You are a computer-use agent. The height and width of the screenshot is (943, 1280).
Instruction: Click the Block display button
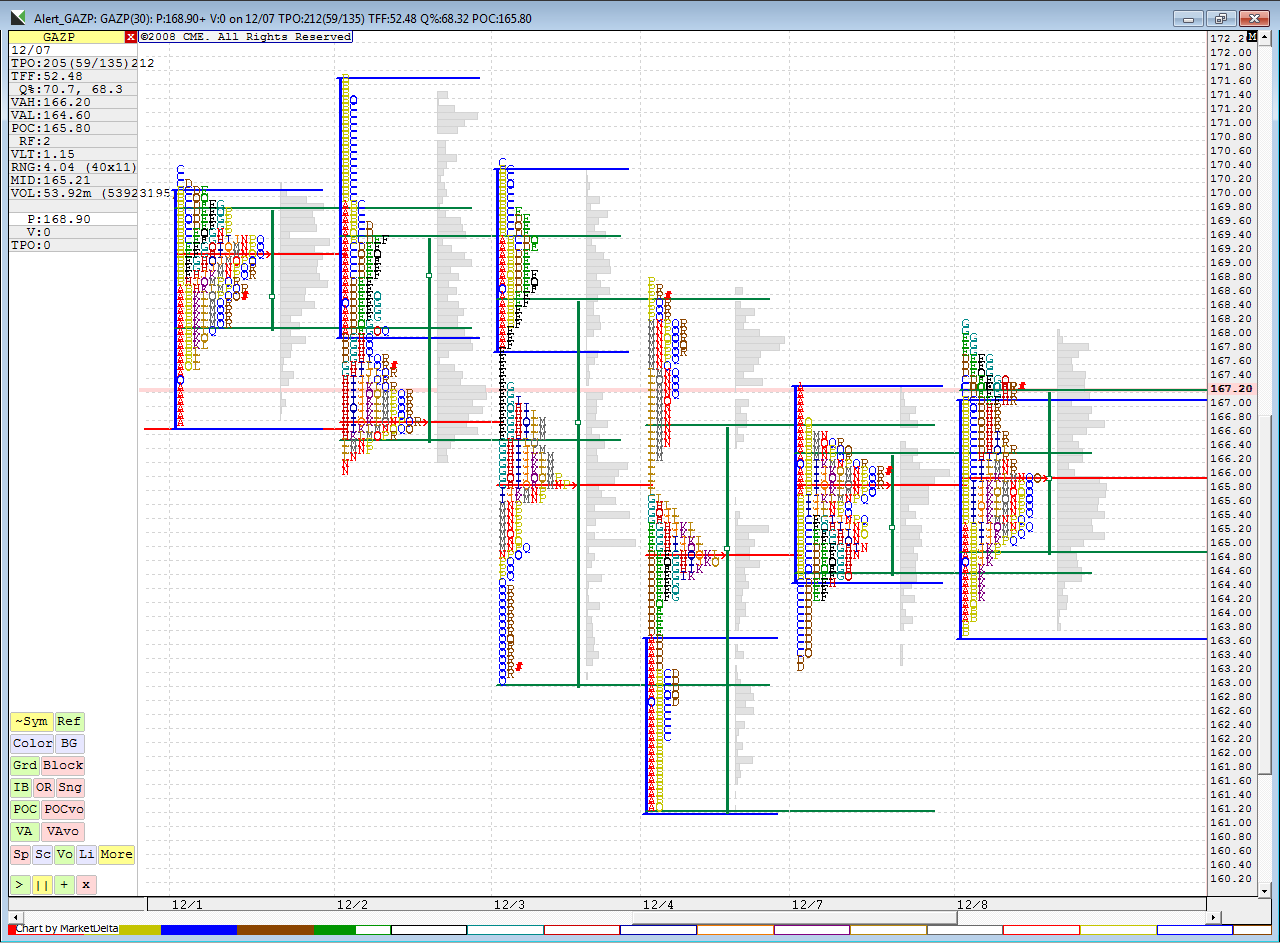pos(64,766)
